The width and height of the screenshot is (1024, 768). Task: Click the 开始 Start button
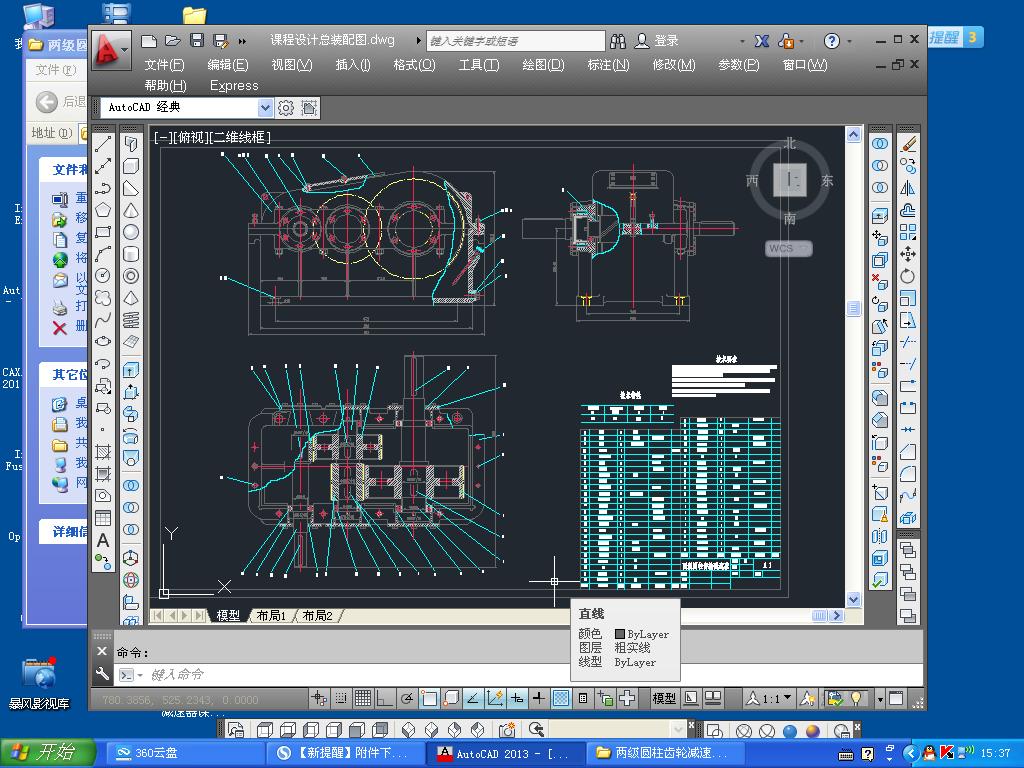pos(48,753)
